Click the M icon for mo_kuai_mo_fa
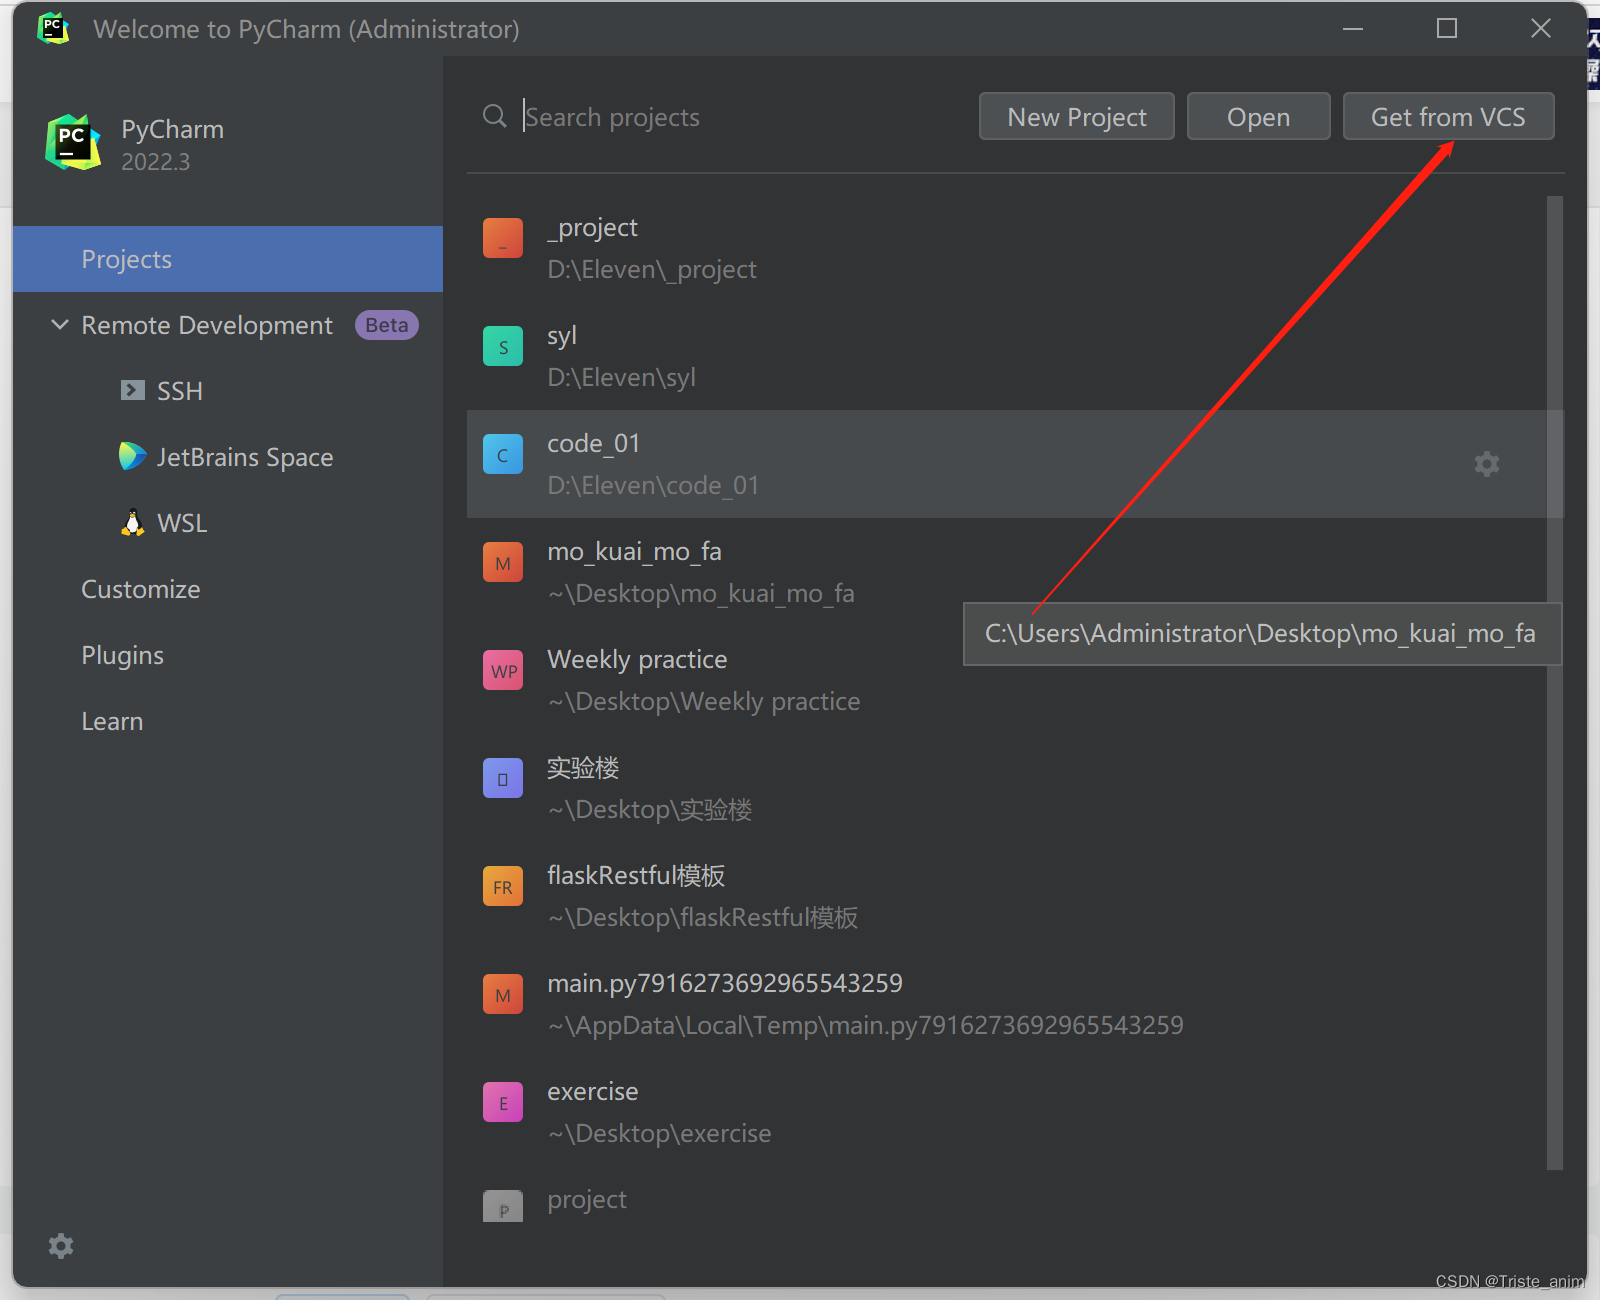1600x1300 pixels. pos(503,562)
